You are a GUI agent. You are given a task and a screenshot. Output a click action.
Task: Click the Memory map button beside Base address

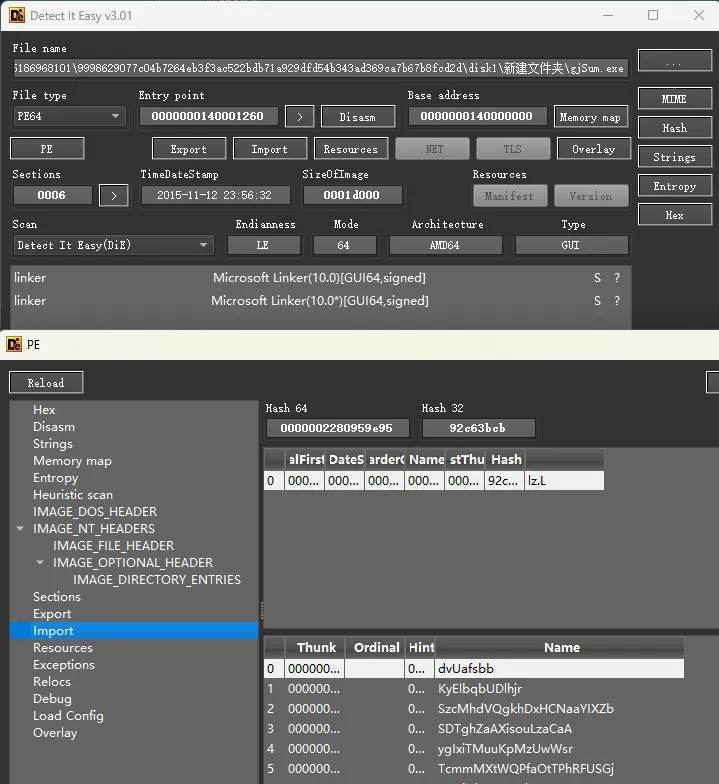590,117
